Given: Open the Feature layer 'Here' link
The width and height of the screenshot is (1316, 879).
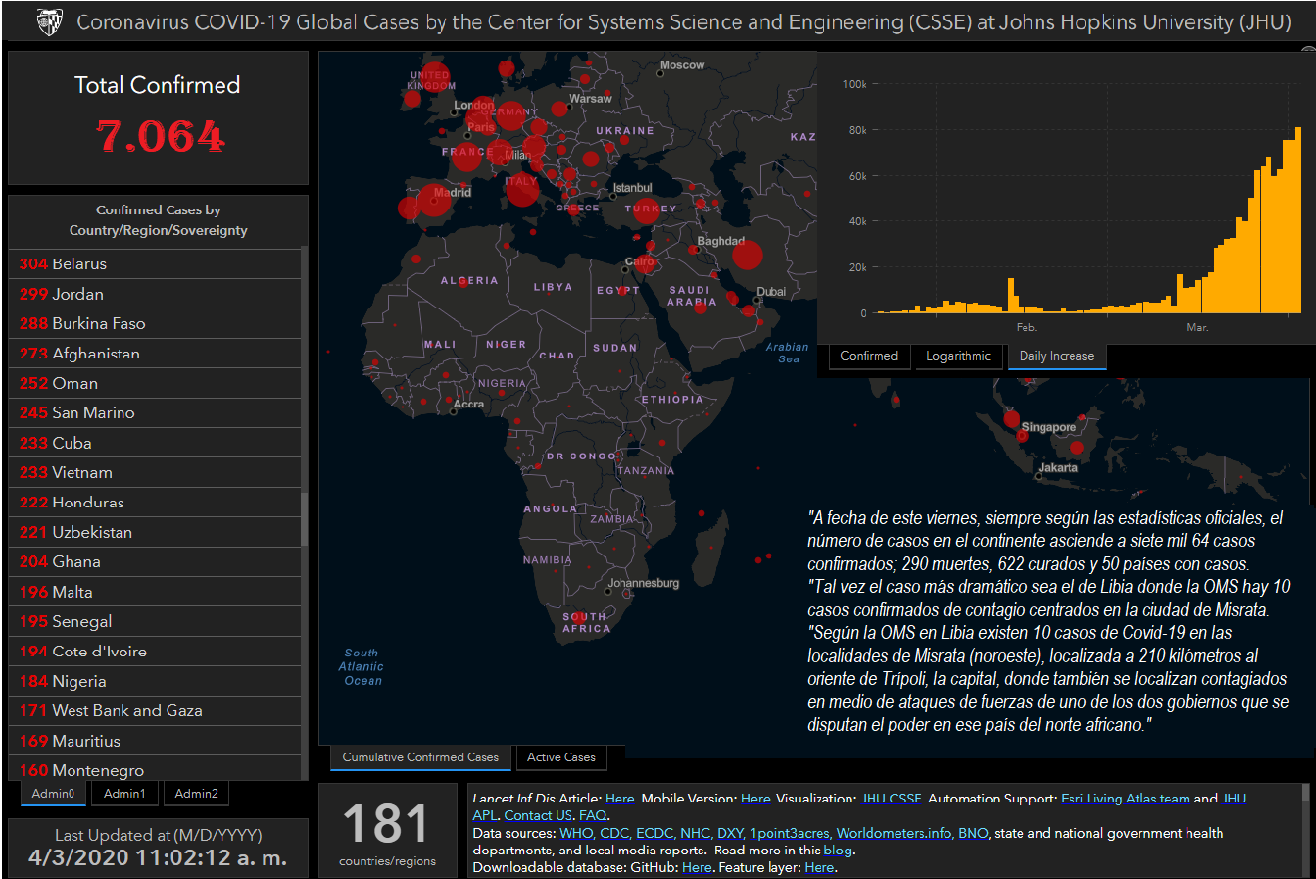Looking at the screenshot, I should (818, 867).
